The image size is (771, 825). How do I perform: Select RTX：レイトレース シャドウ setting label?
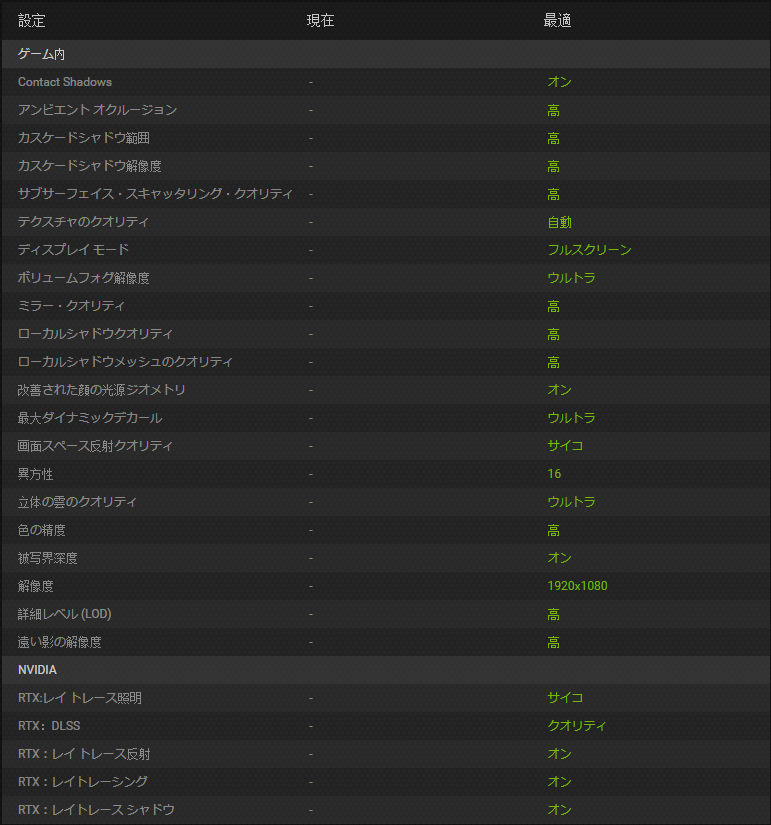[96, 810]
